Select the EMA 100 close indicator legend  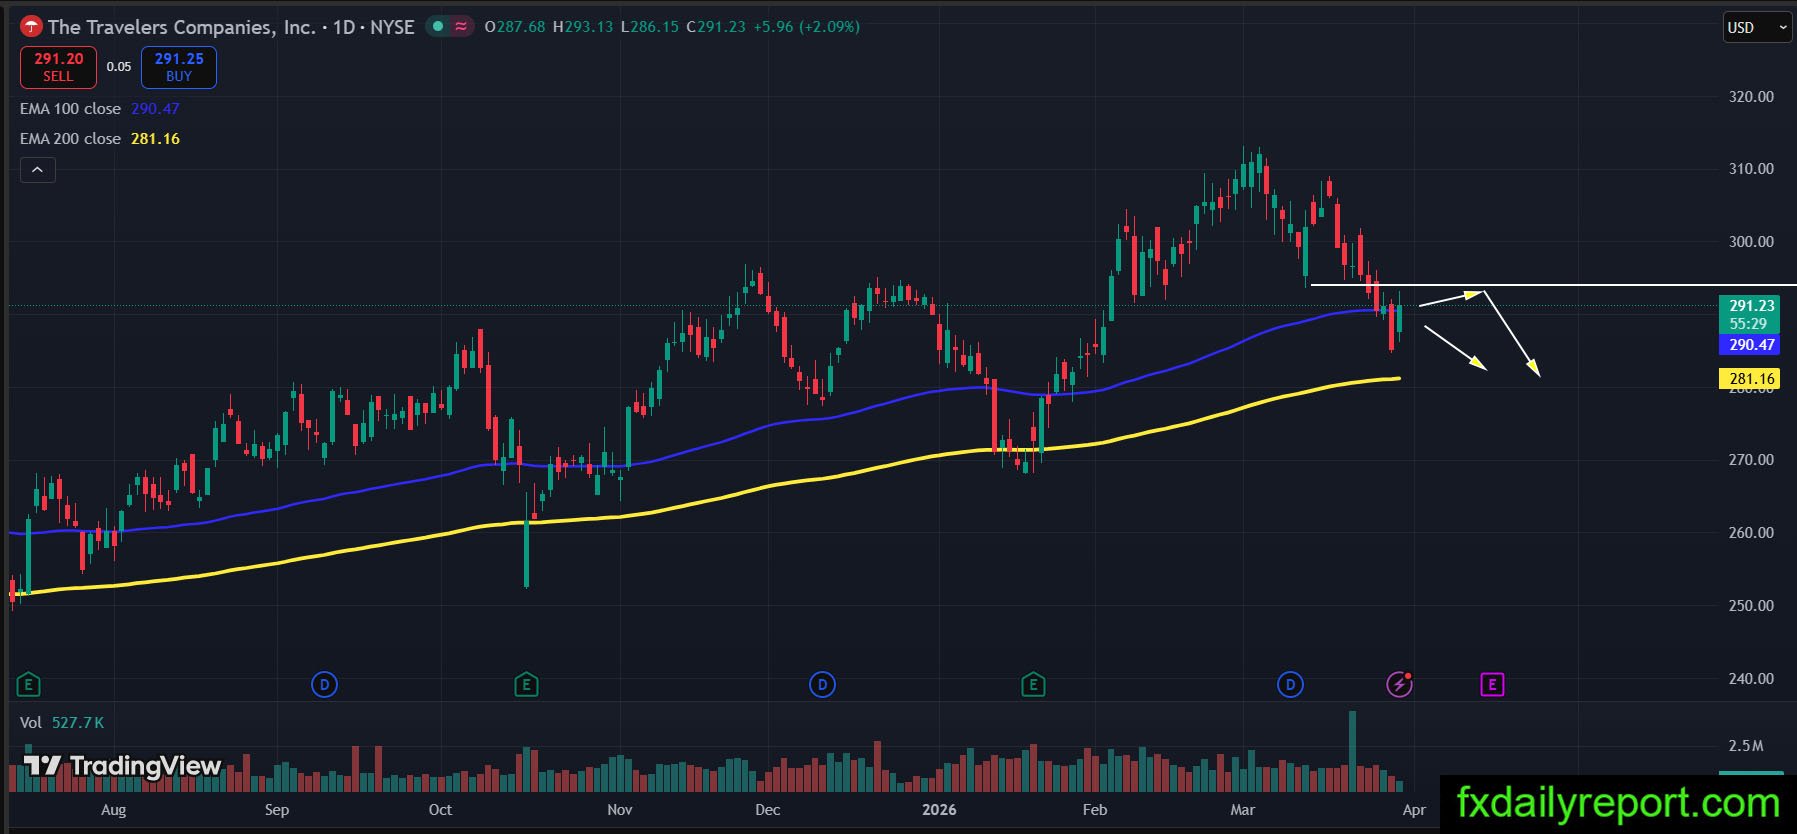coord(100,109)
